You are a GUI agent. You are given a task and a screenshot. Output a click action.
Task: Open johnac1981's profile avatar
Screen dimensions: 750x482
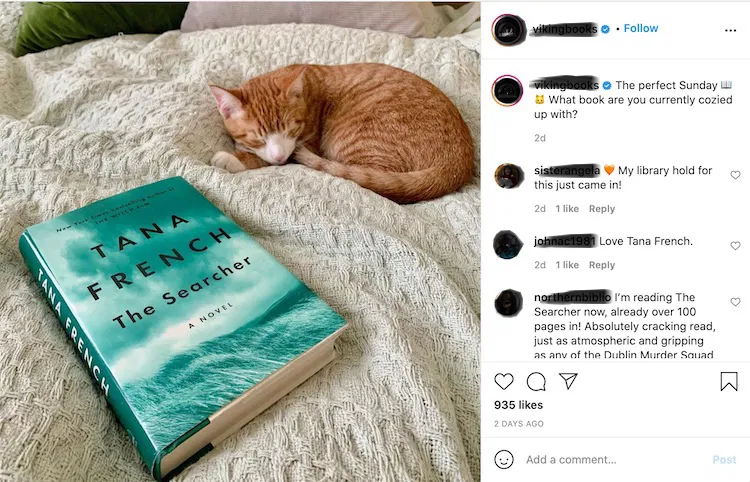coord(508,244)
